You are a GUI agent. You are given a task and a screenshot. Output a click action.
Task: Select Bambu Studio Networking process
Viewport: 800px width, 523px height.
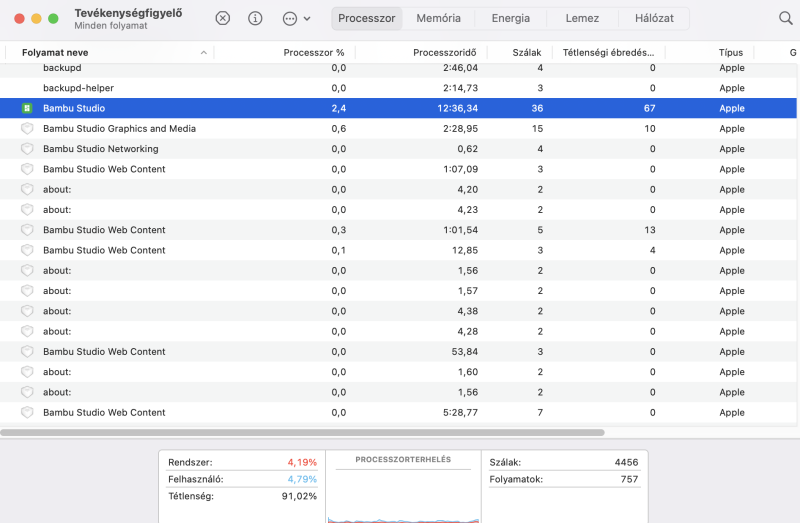[x=398, y=149]
